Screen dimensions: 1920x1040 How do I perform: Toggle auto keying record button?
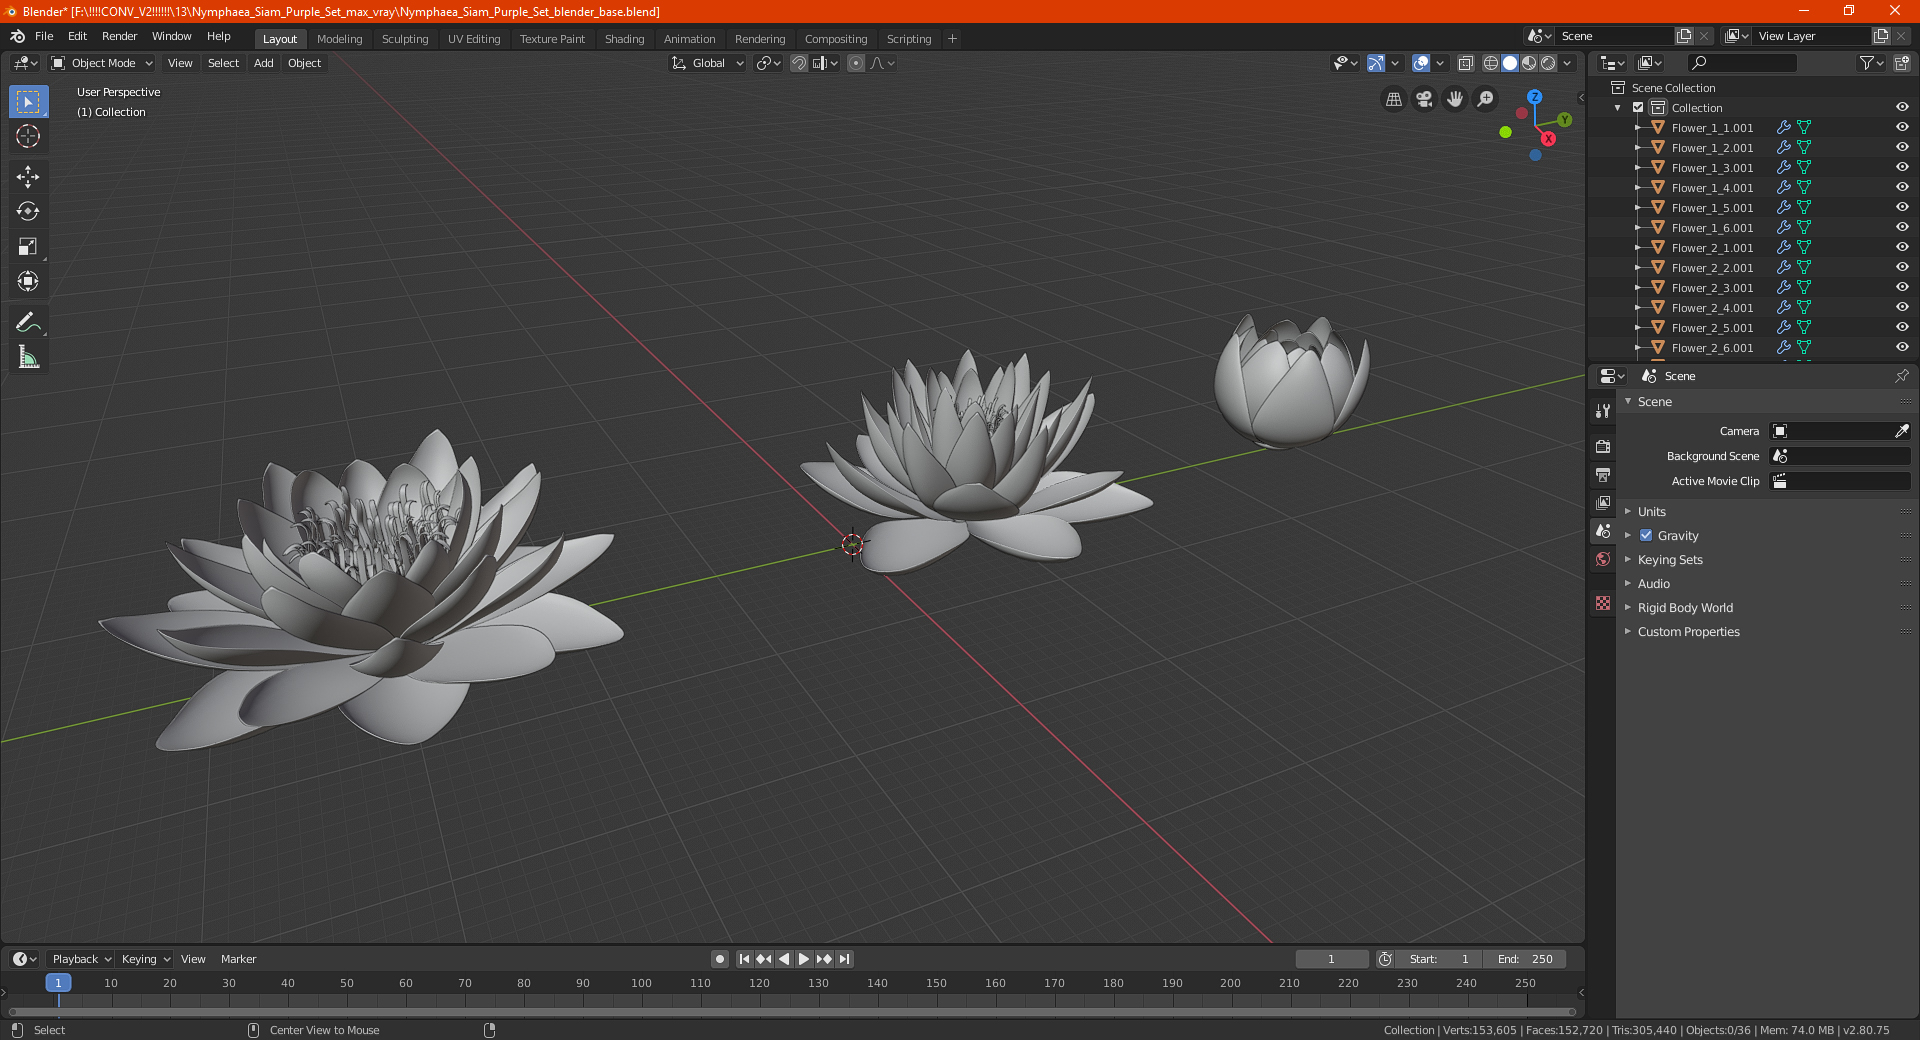[x=719, y=959]
